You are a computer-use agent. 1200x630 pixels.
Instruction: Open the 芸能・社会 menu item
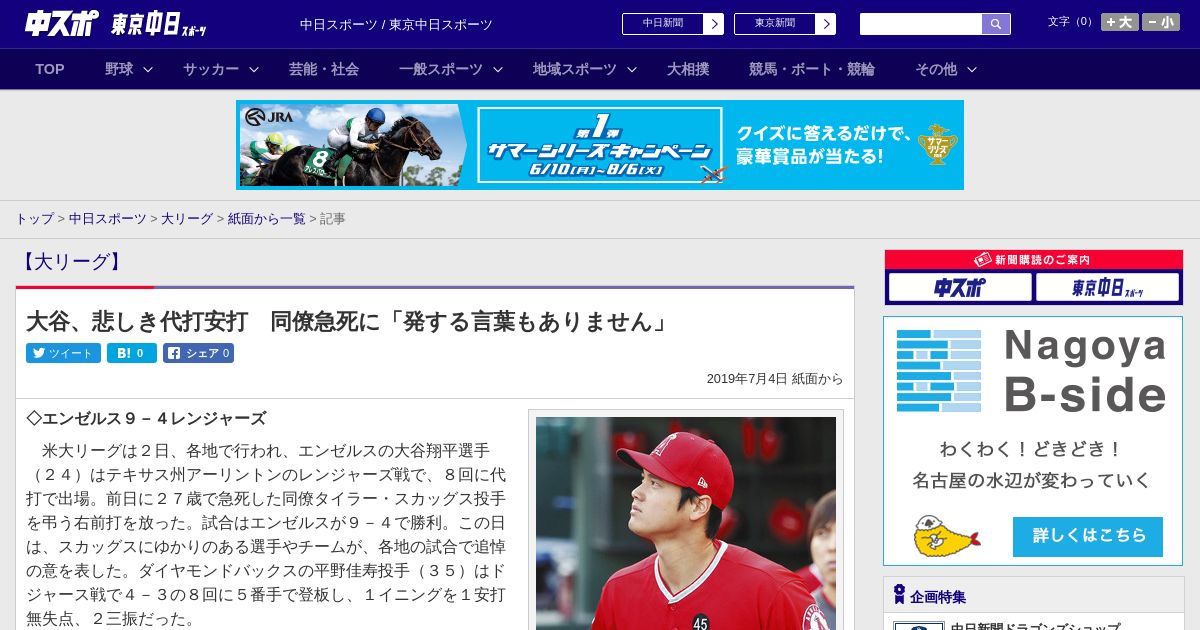click(x=324, y=69)
